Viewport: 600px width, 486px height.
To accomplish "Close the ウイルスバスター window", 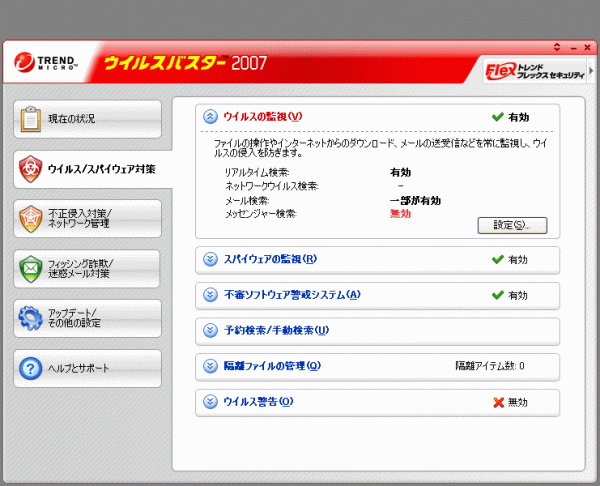I will [x=587, y=47].
